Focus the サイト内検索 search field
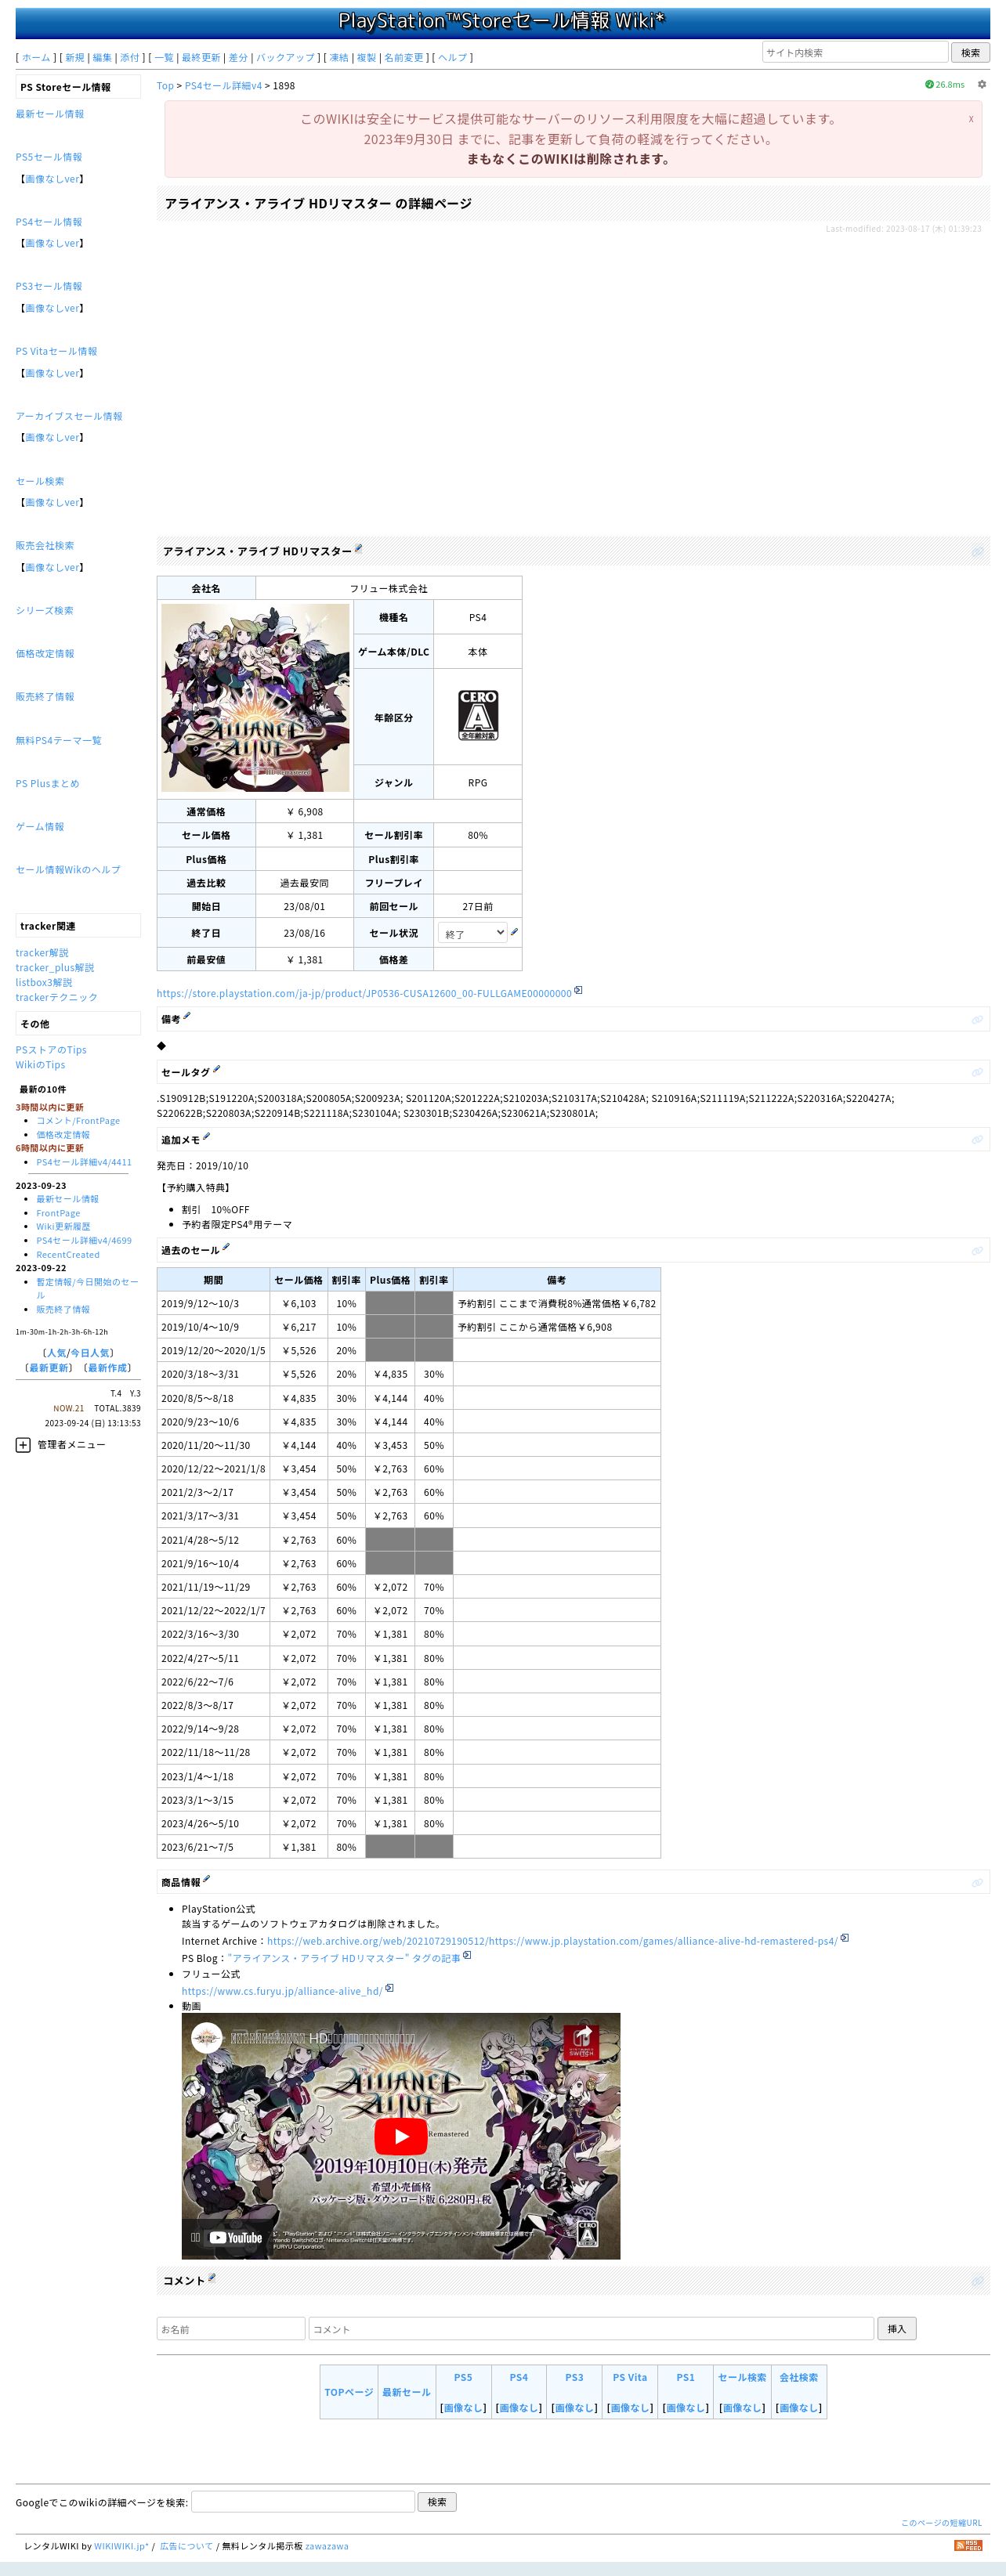1006x2576 pixels. coord(855,53)
